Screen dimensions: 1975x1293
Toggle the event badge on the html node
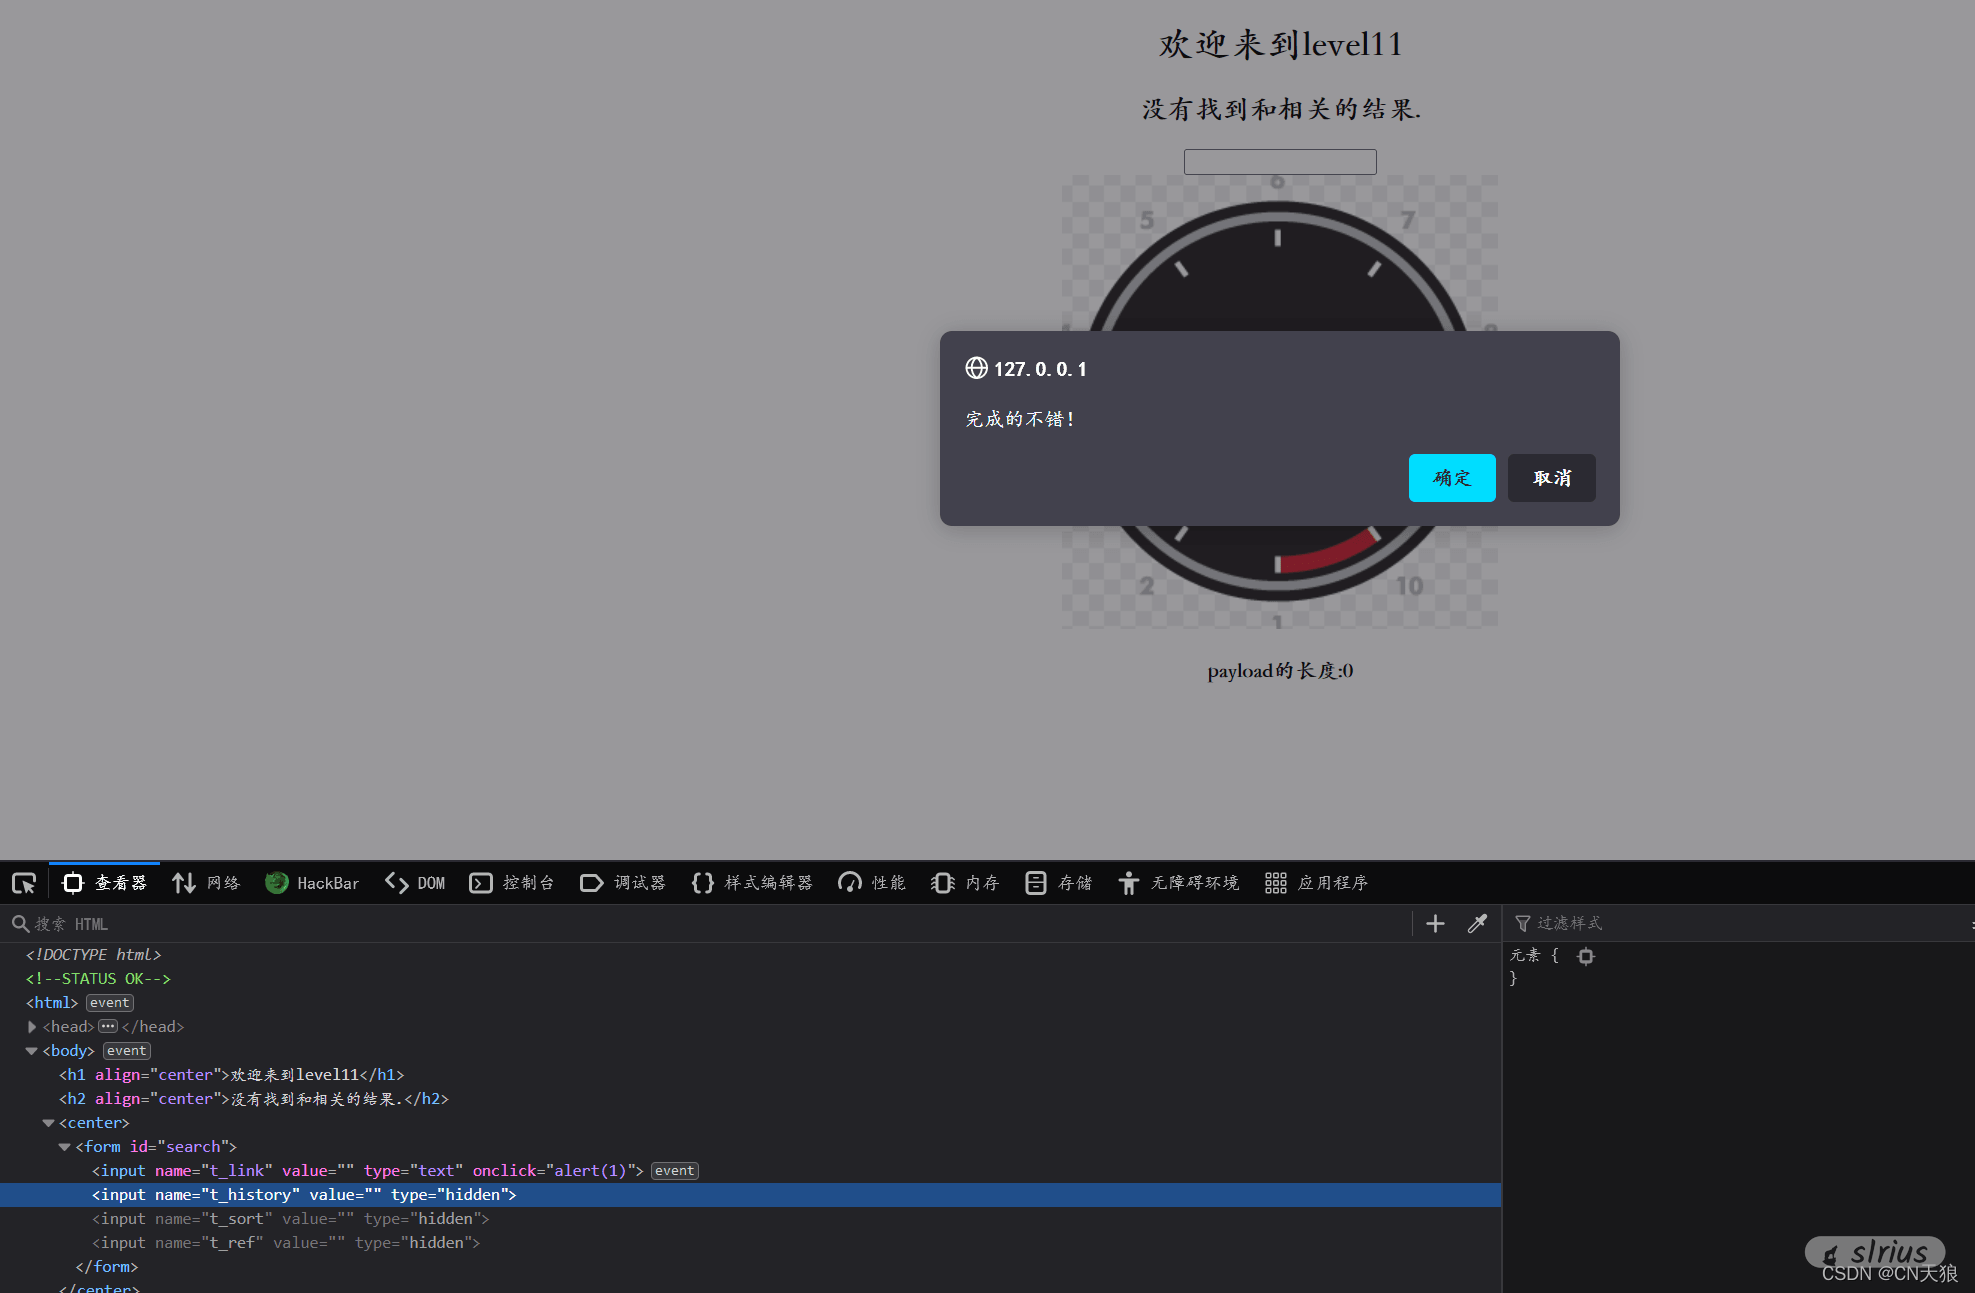click(x=109, y=1002)
